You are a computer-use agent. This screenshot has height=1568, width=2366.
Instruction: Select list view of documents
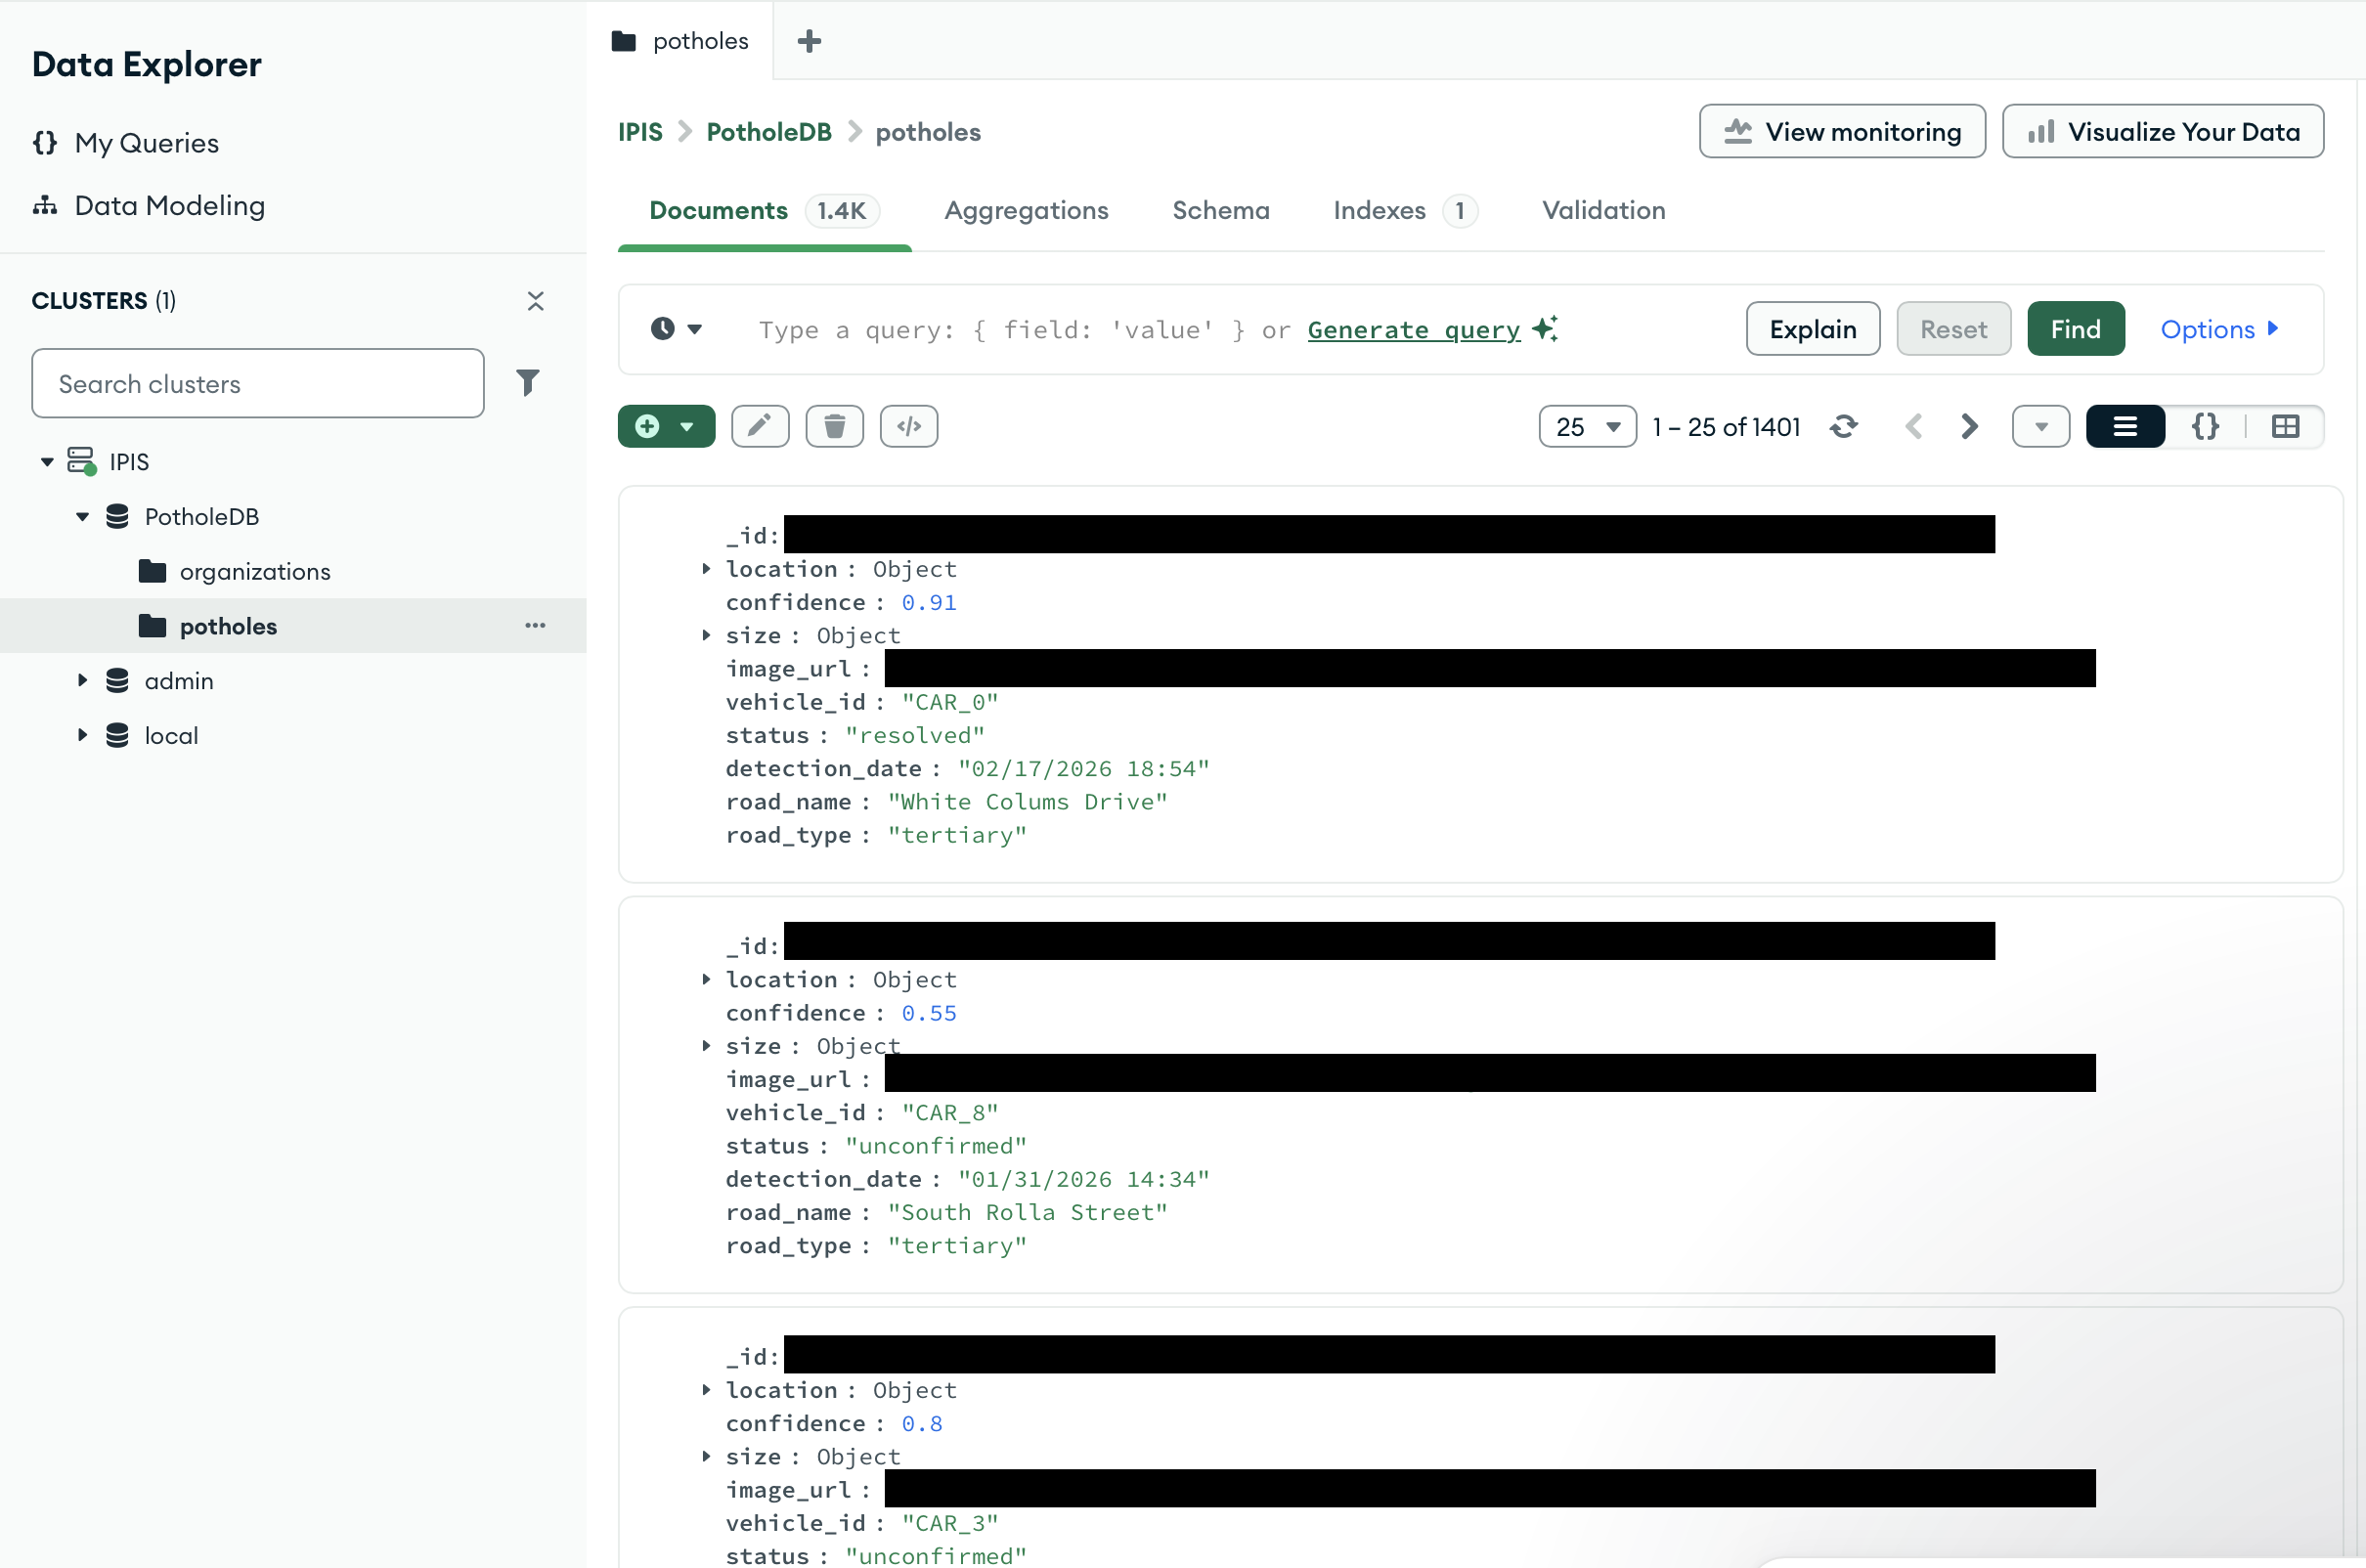pos(2125,427)
